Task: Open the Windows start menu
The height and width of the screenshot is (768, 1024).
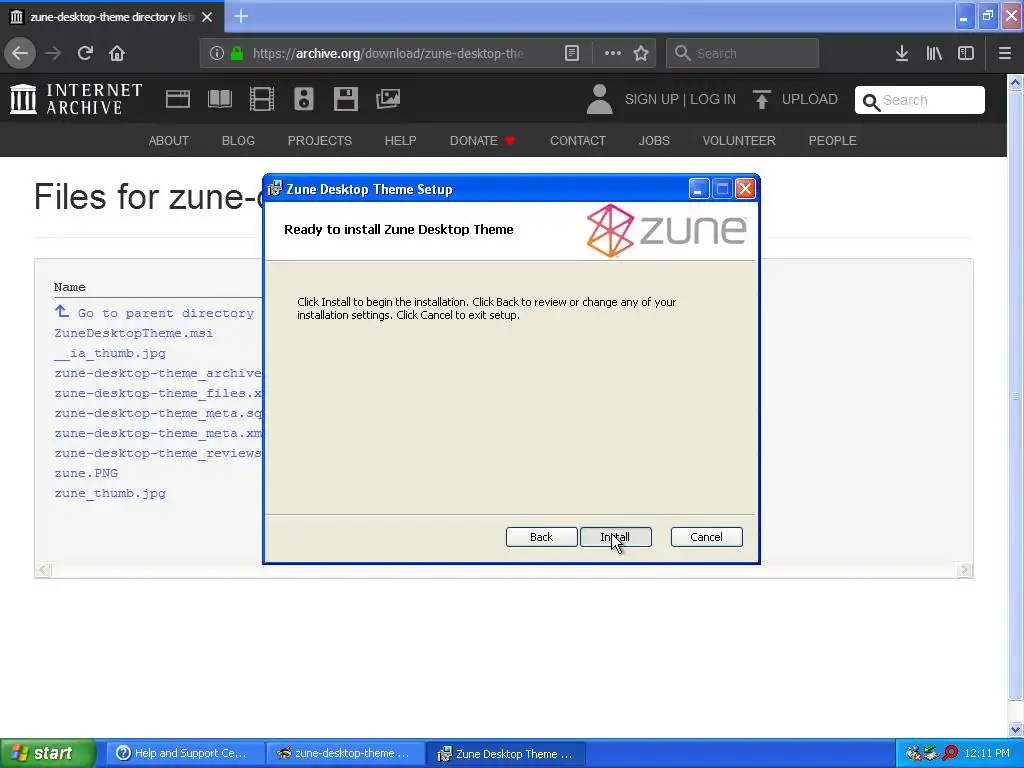Action: coord(47,754)
